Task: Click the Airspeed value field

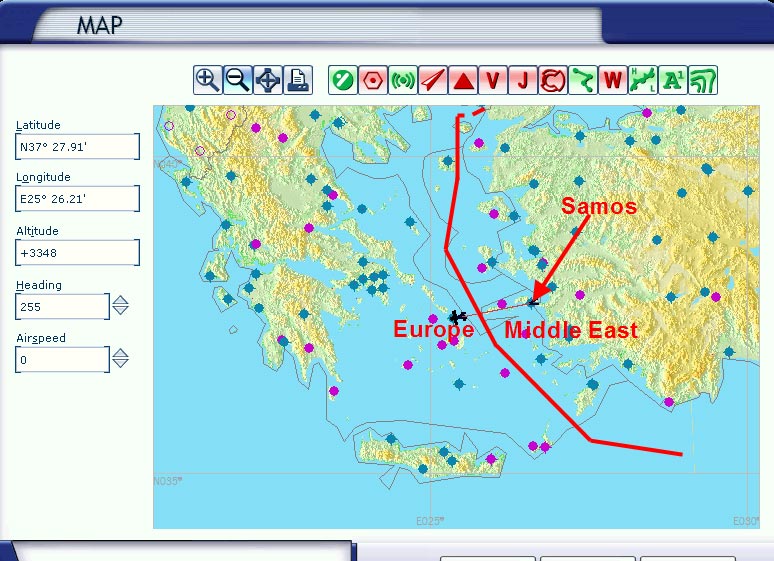Action: 62,360
